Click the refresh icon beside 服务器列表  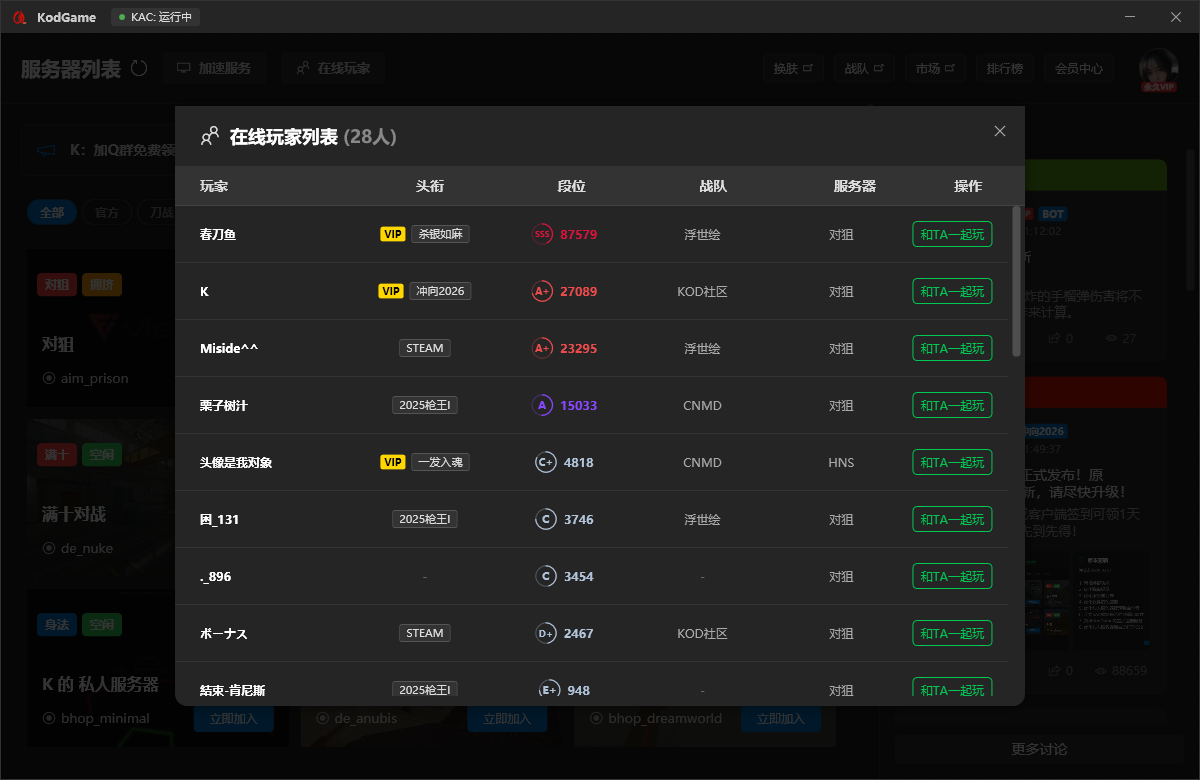point(139,68)
